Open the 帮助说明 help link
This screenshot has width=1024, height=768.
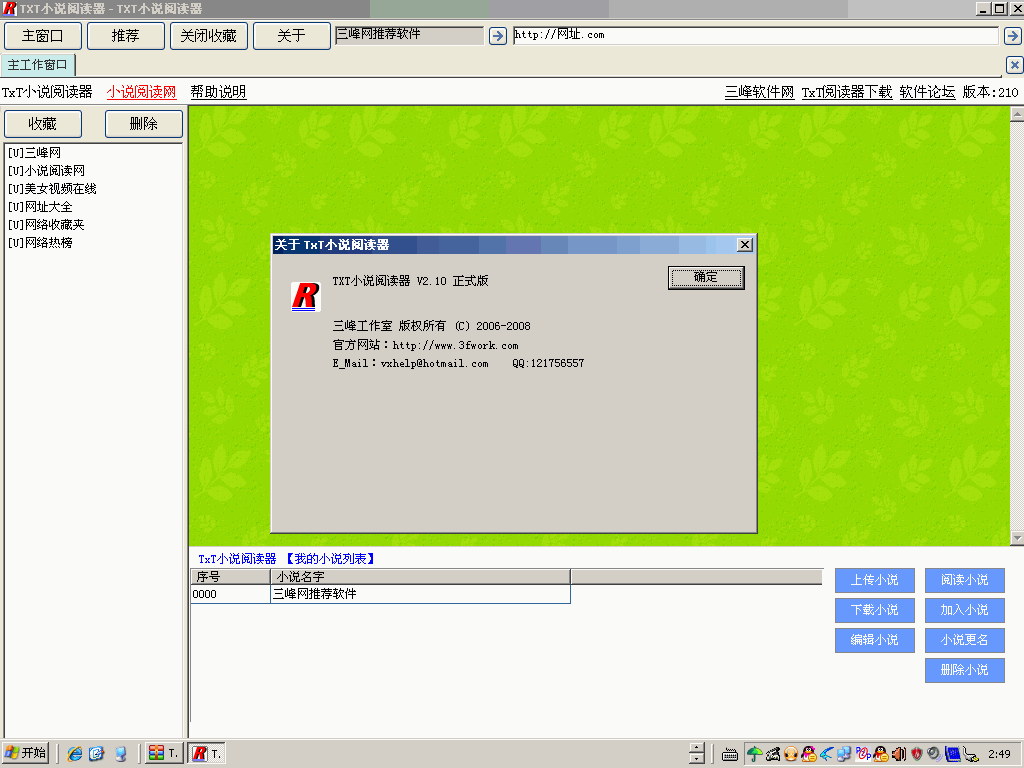[218, 92]
